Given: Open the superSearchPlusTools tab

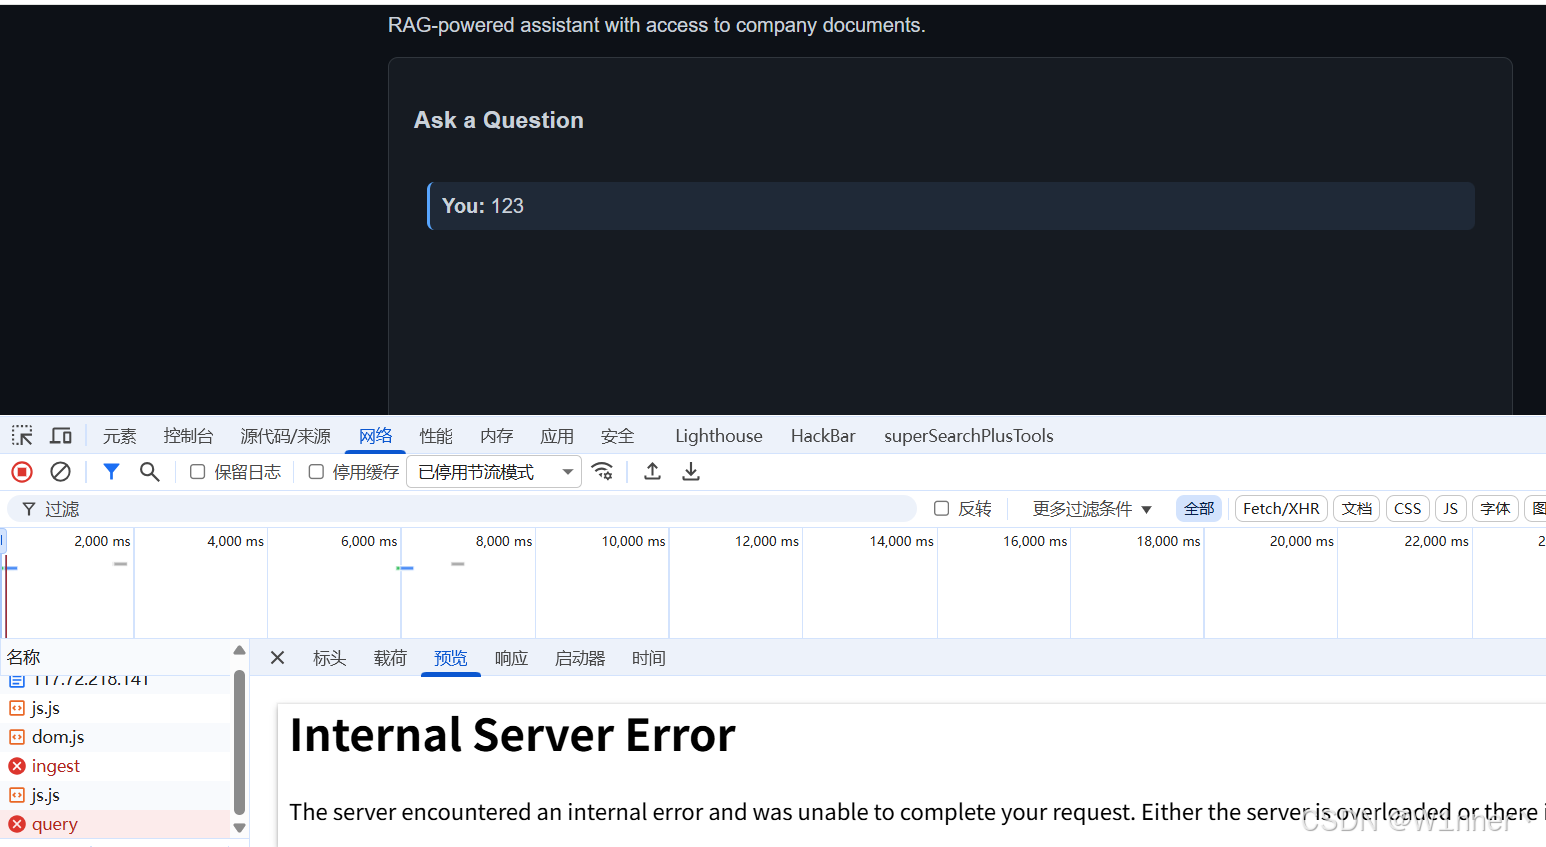Looking at the screenshot, I should 969,436.
